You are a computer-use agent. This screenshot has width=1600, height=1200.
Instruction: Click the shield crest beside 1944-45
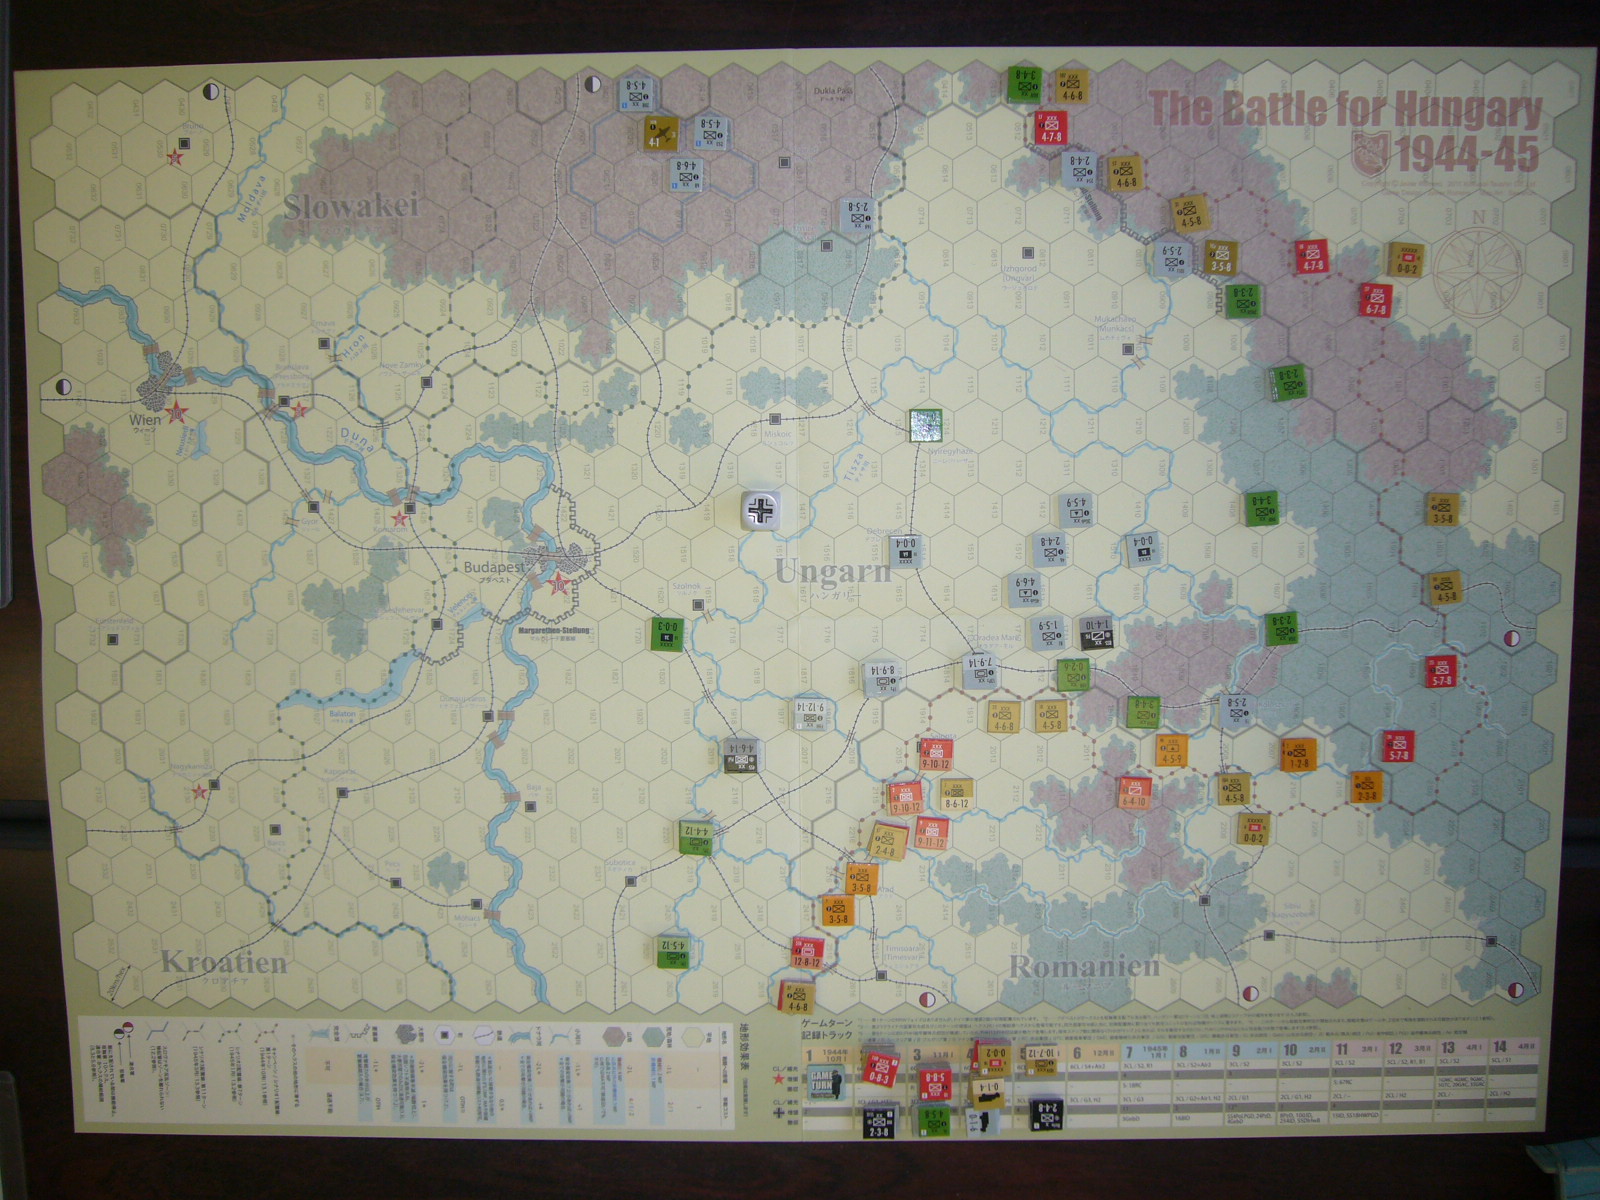[1370, 154]
